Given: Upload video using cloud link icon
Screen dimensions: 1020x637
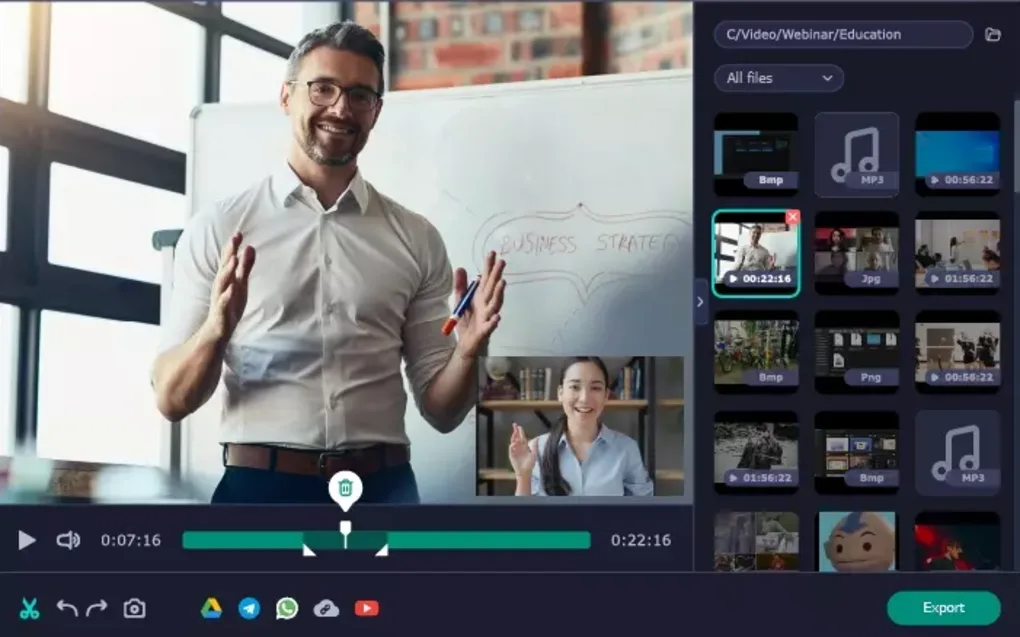Looking at the screenshot, I should [326, 608].
